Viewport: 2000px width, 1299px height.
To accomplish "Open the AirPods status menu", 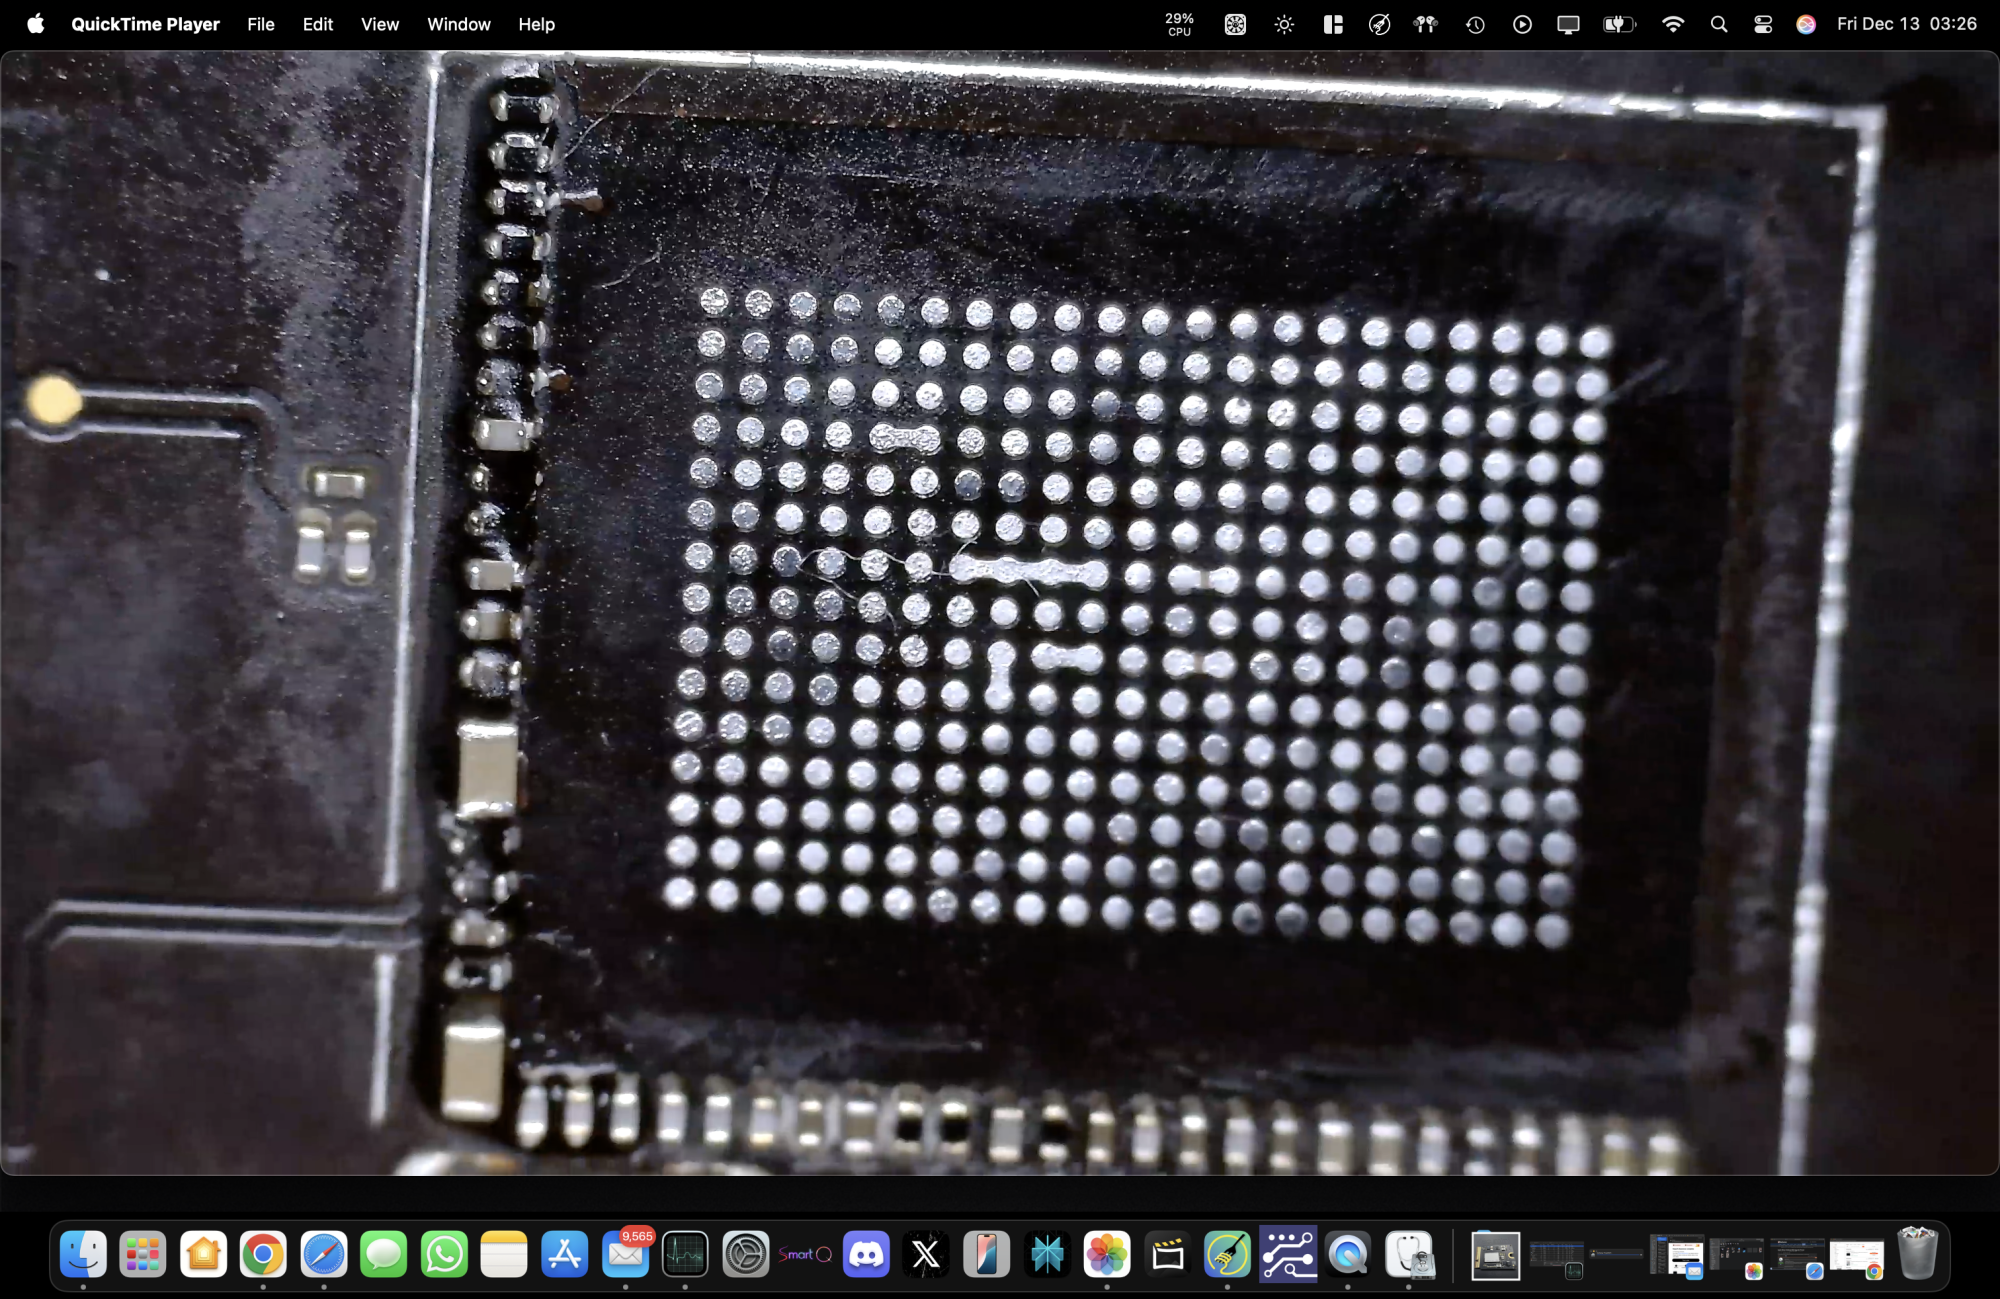I will [1425, 24].
